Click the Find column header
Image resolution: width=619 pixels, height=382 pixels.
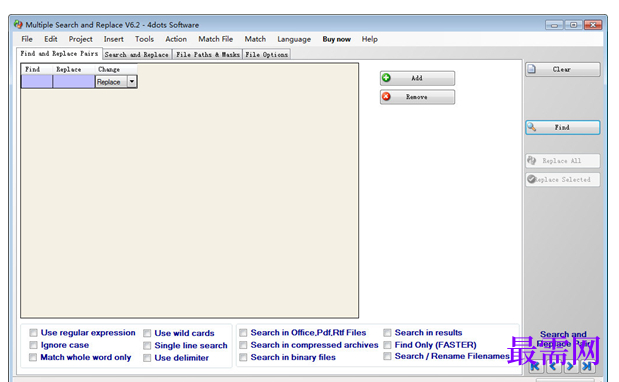(37, 69)
